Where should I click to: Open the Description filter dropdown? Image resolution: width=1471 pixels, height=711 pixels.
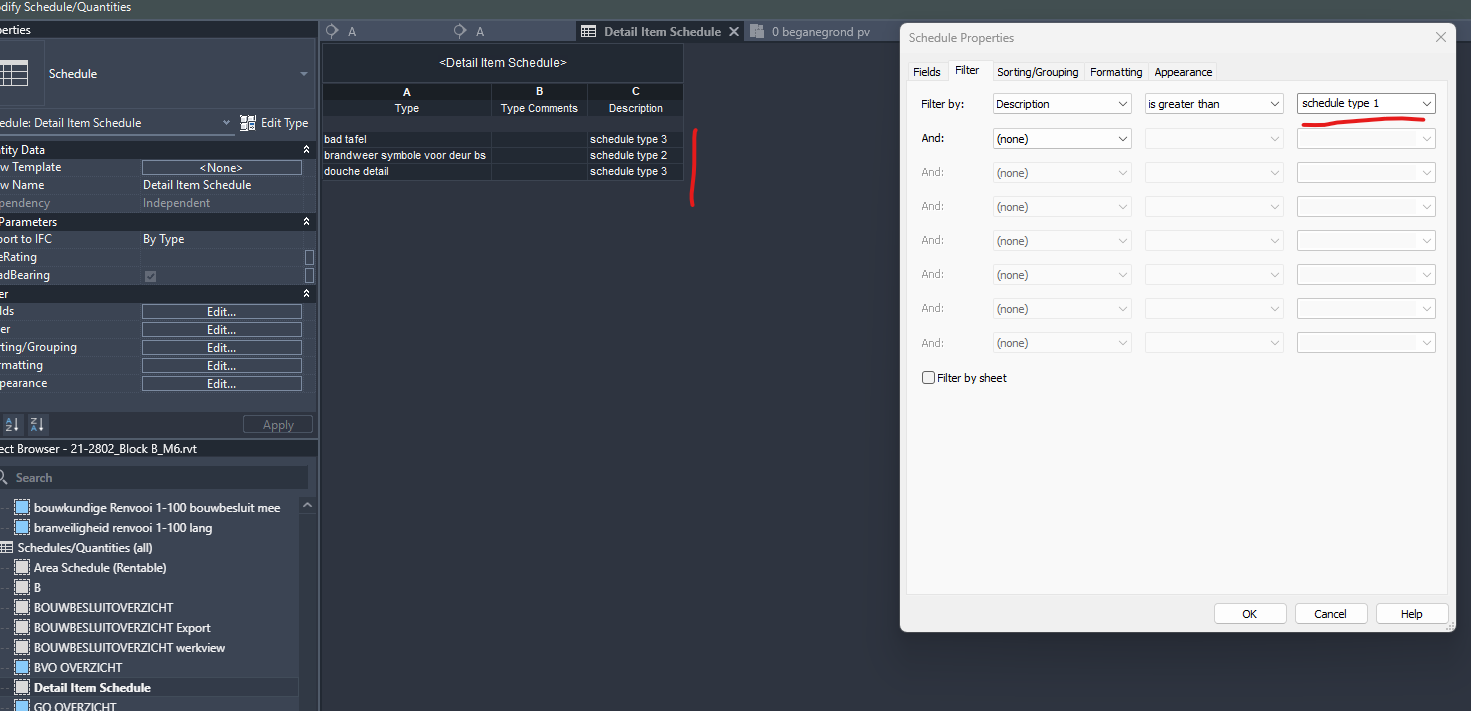click(x=1062, y=103)
